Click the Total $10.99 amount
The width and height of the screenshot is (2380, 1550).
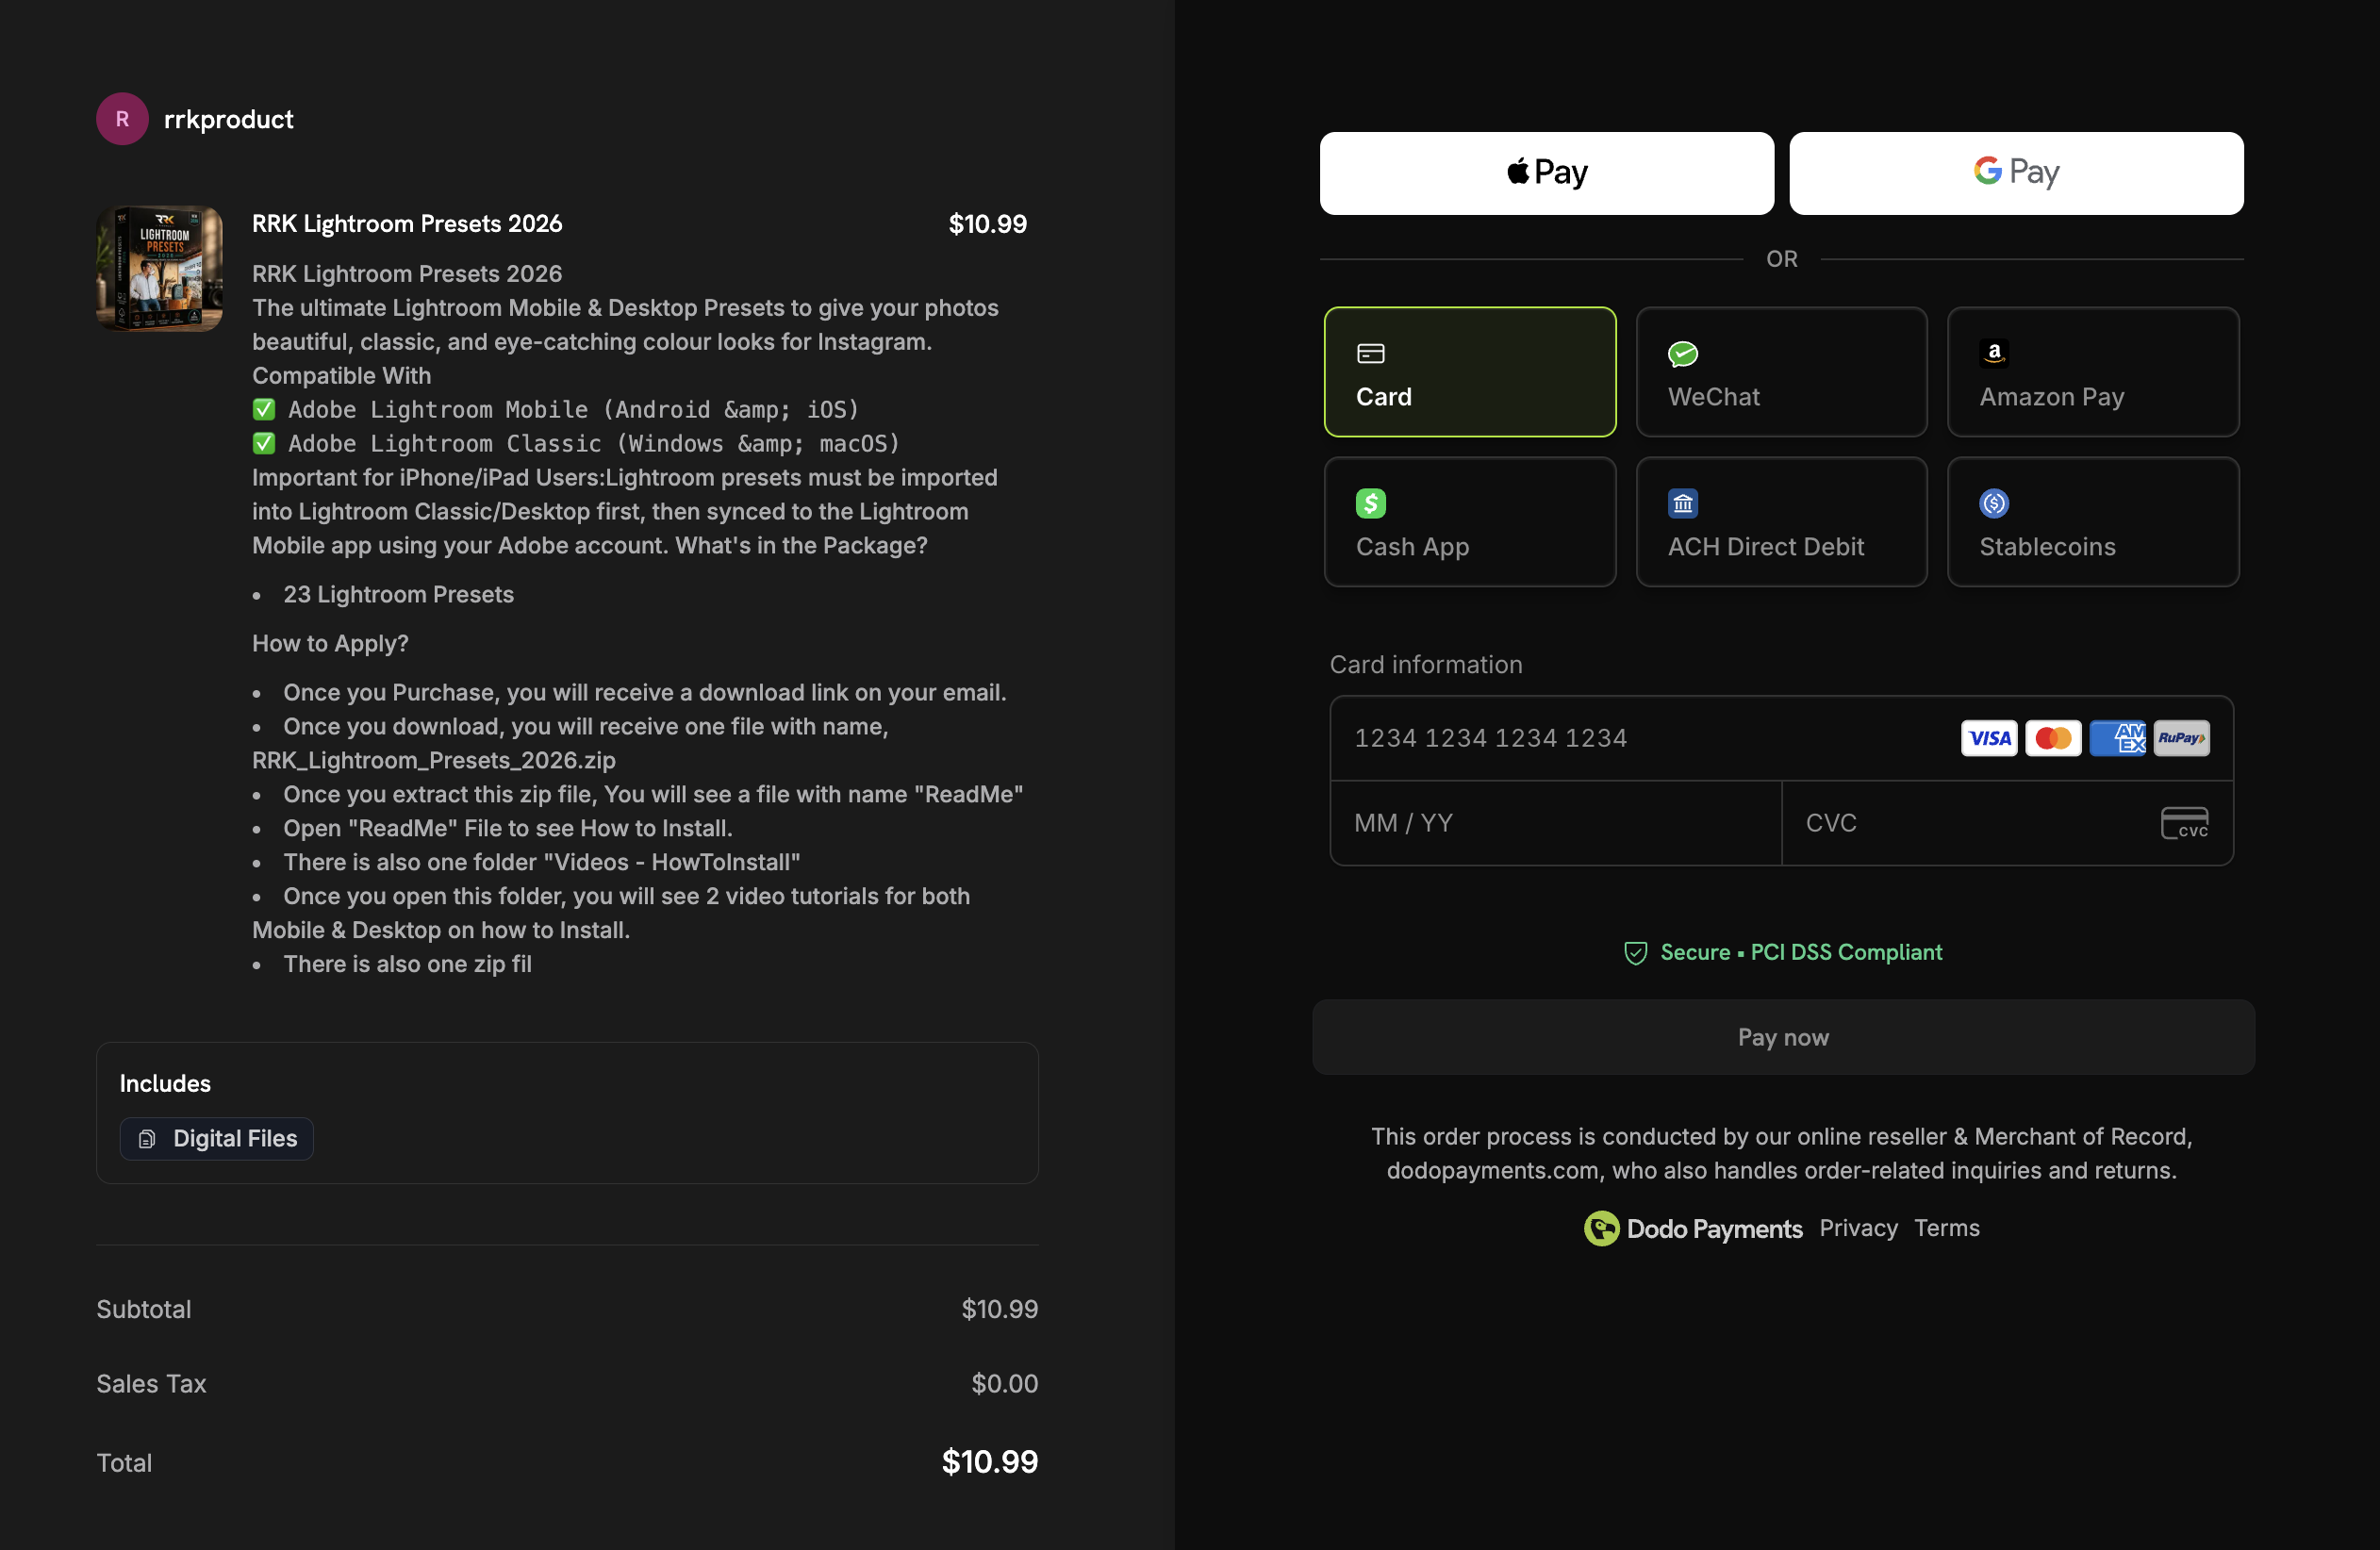[990, 1462]
